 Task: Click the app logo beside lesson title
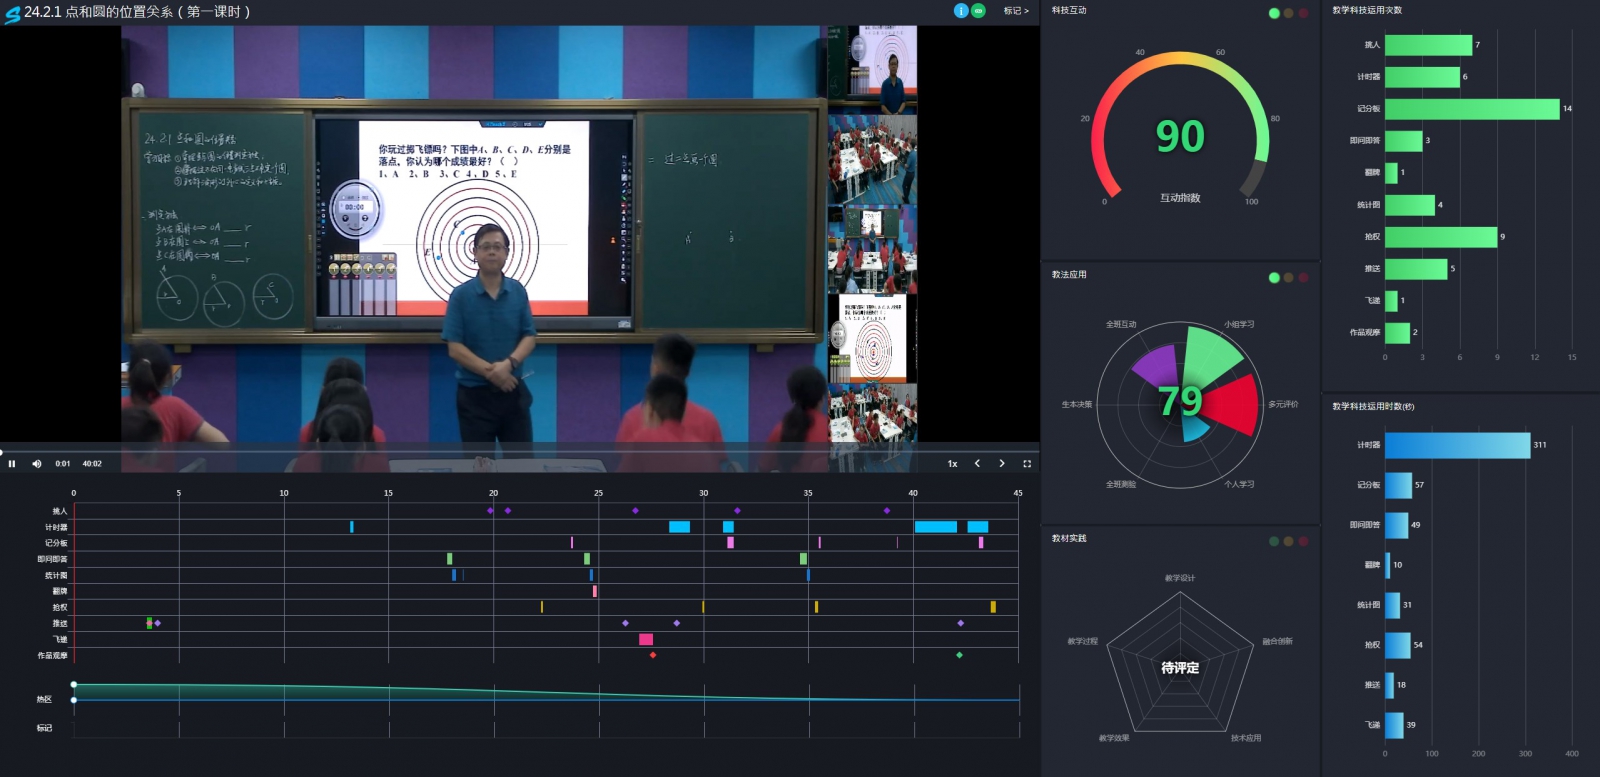coord(12,13)
